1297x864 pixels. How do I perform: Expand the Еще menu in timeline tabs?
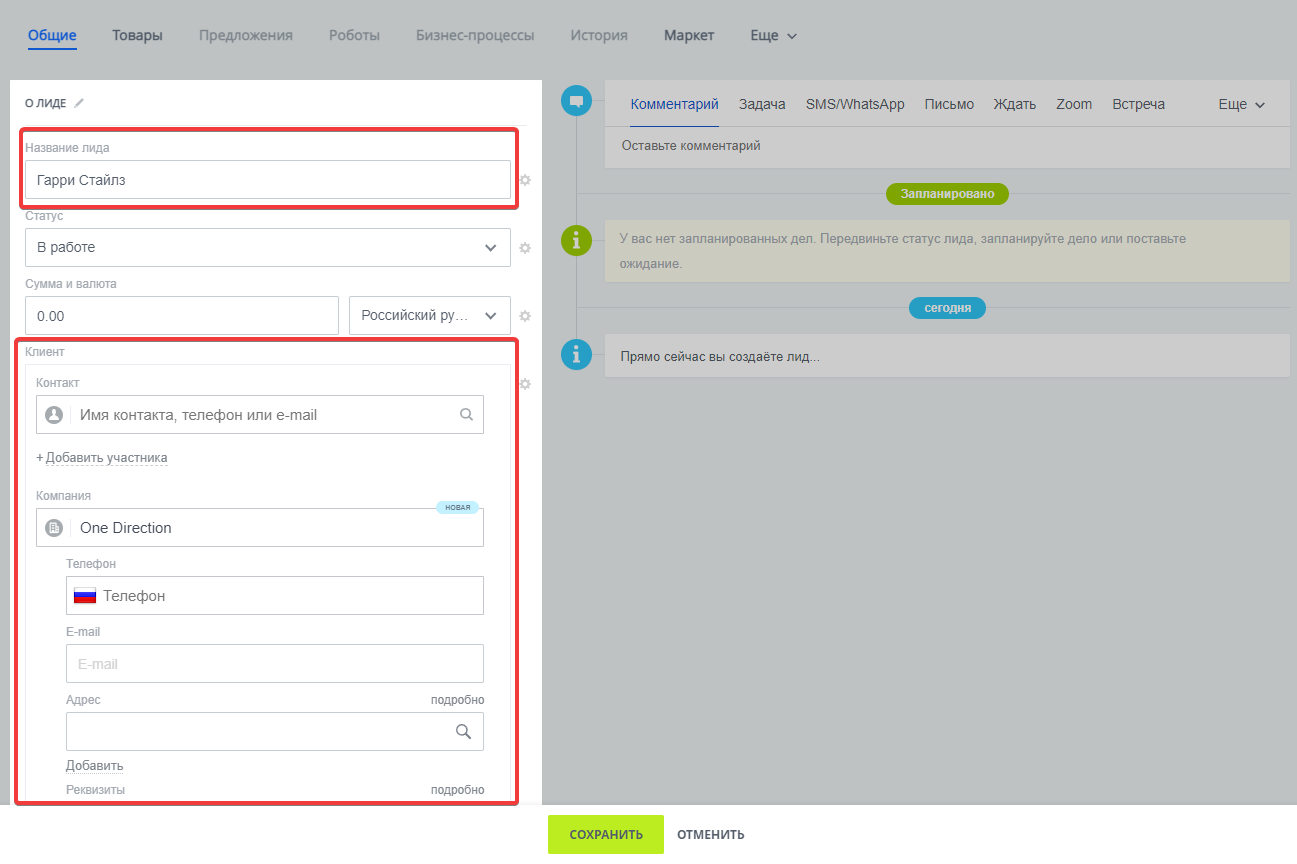pyautogui.click(x=1241, y=104)
